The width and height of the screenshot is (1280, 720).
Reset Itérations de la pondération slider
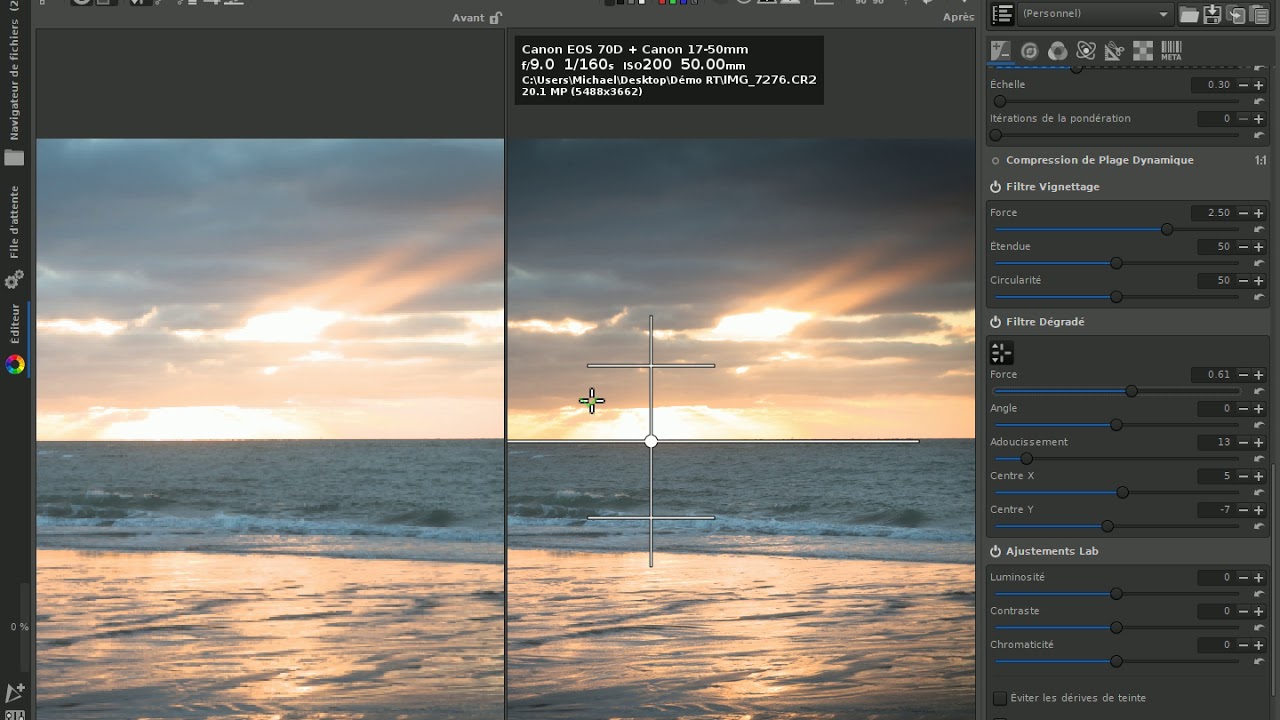(x=1259, y=135)
